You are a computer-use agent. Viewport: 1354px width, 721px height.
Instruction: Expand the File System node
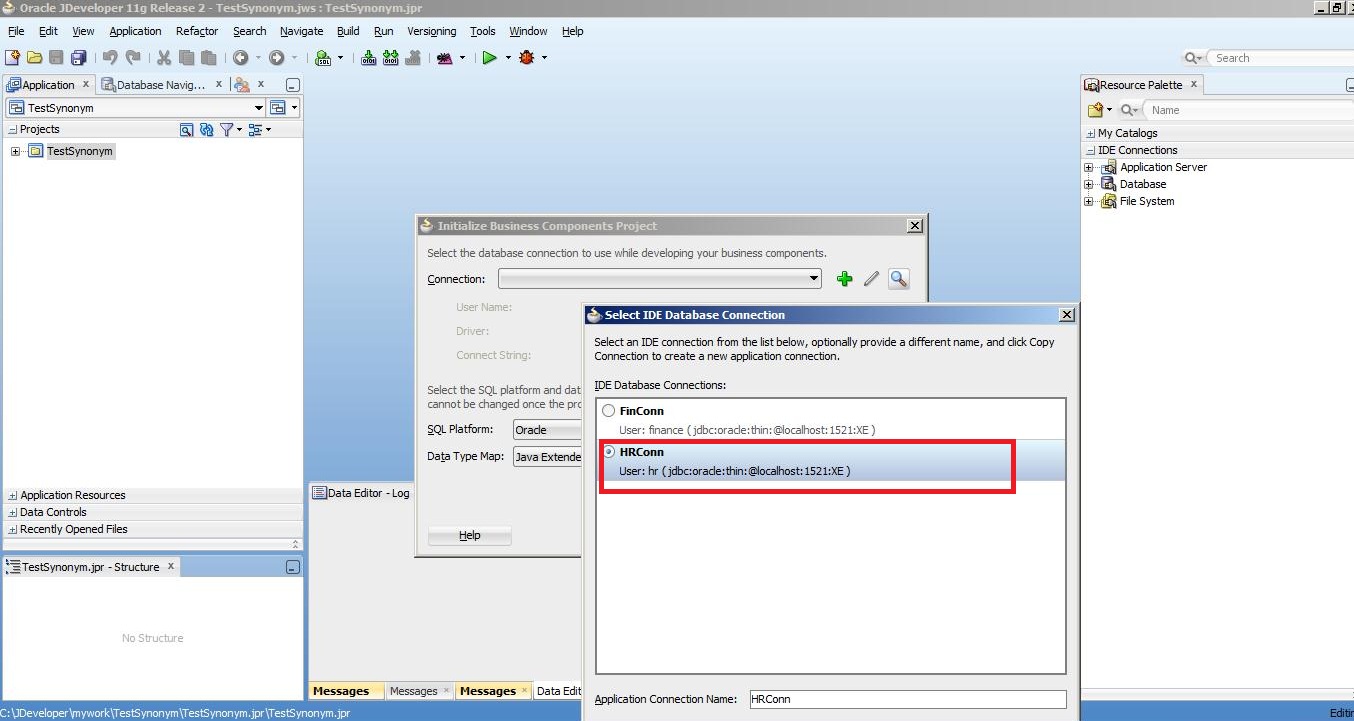(x=1088, y=201)
